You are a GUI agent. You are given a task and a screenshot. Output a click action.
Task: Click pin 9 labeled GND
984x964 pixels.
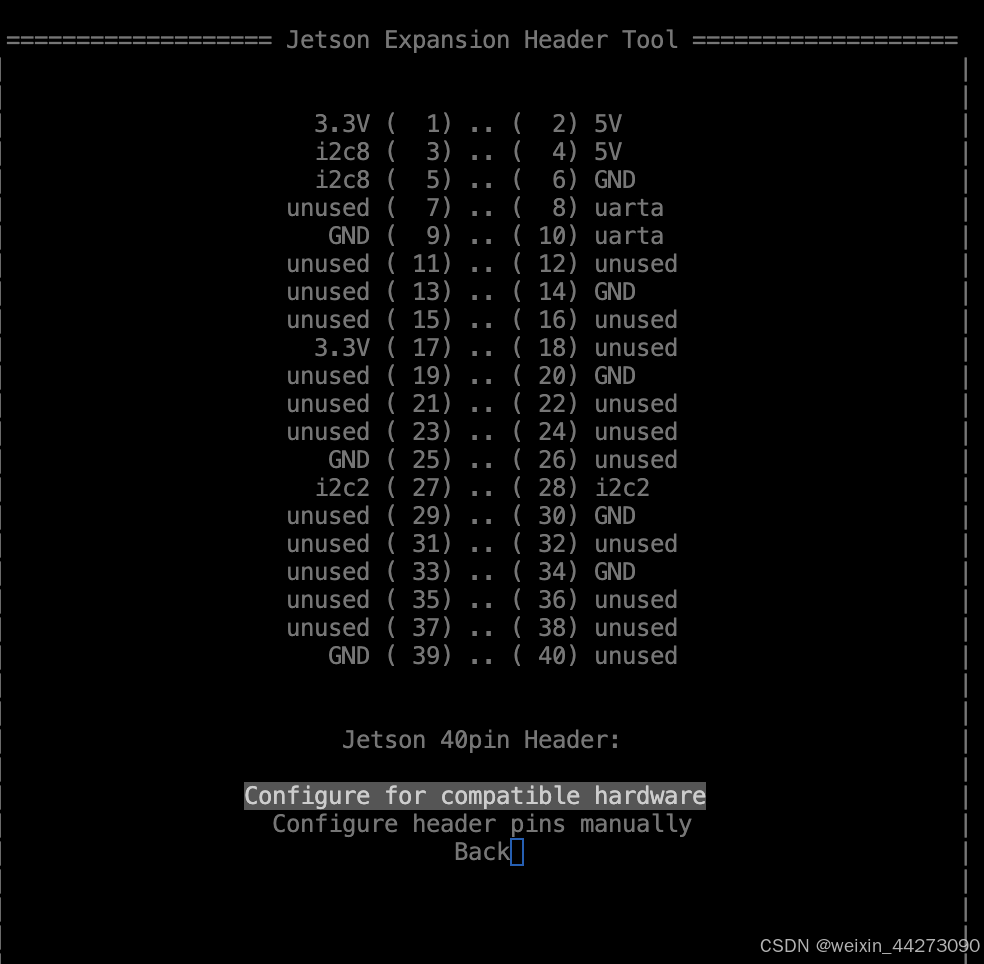390,235
